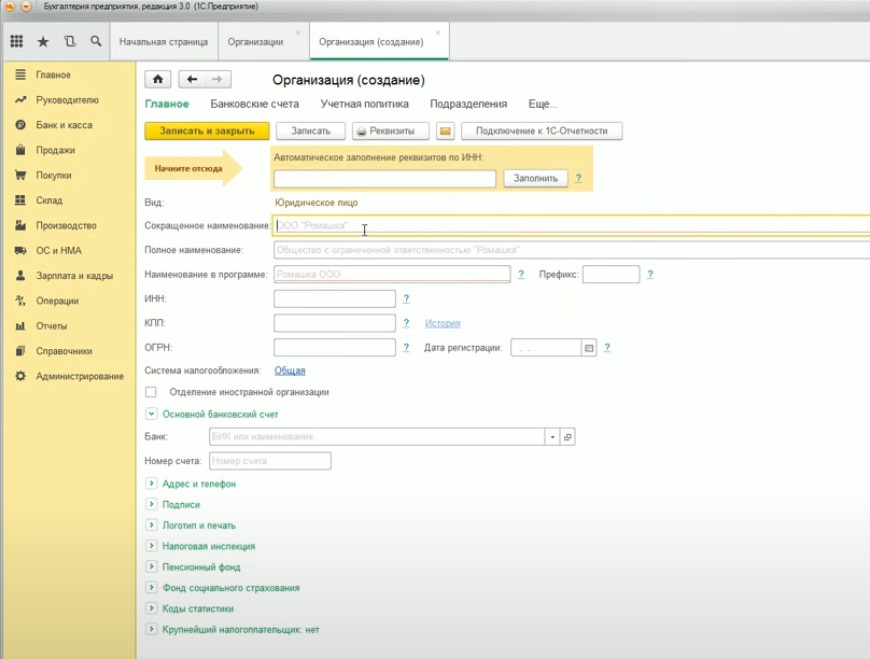Click the favorites star icon
870x659 pixels.
click(x=43, y=42)
